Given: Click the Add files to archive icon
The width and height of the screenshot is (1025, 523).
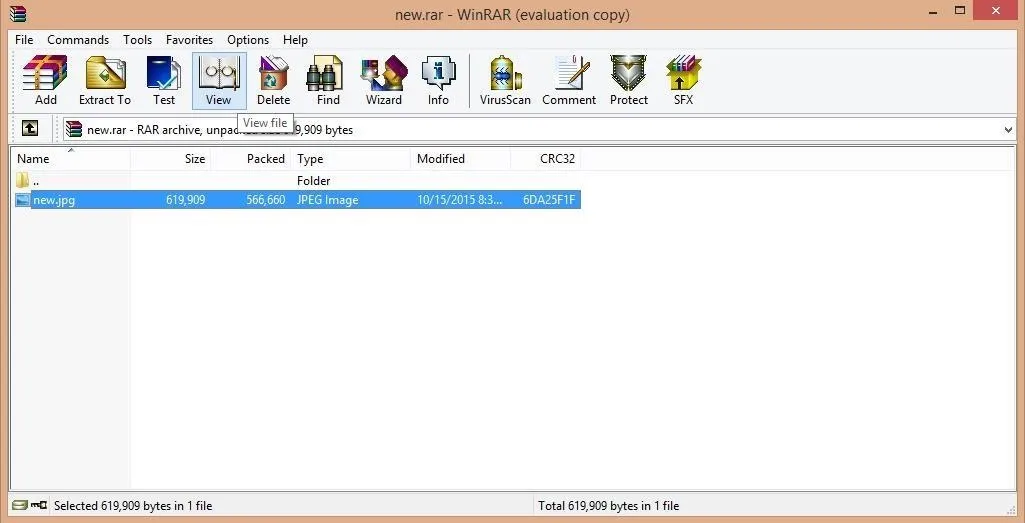Looking at the screenshot, I should 45,80.
